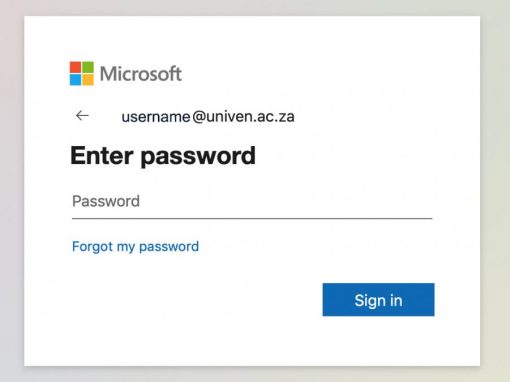Click the underline of the password field
This screenshot has width=510, height=382.
252,218
